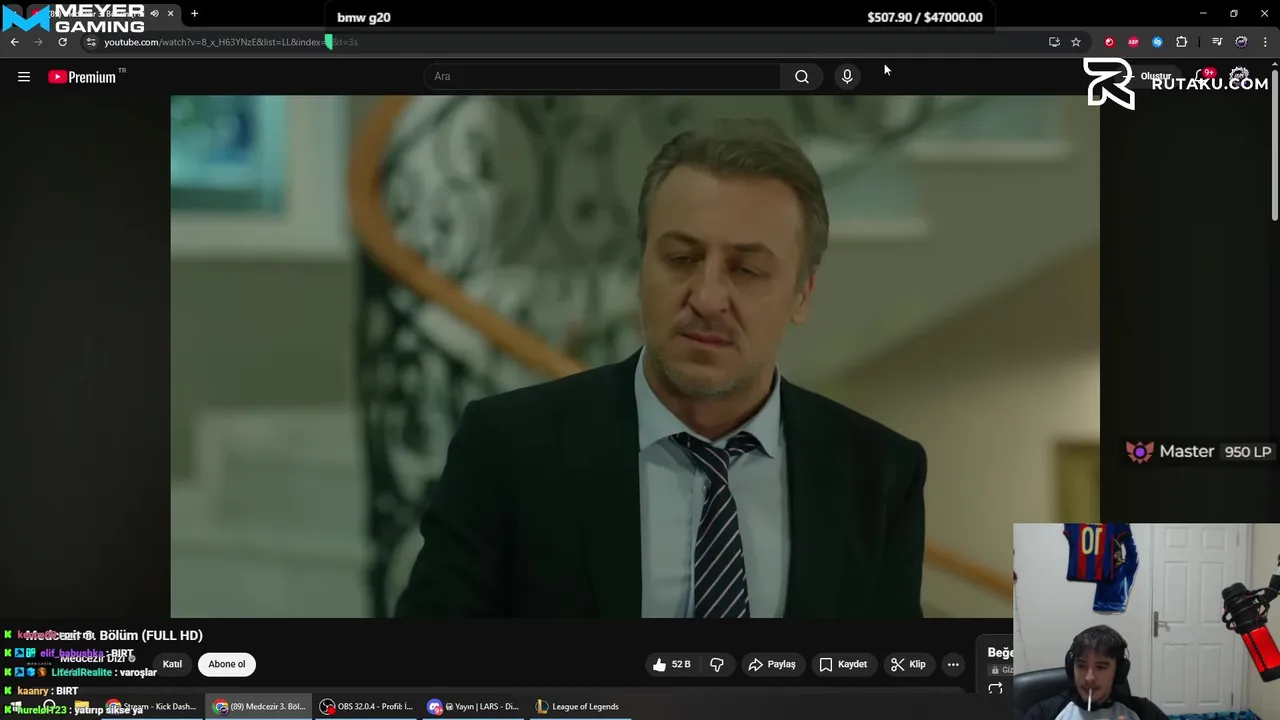
Task: Click the YouTube search magnifier button
Action: point(802,77)
